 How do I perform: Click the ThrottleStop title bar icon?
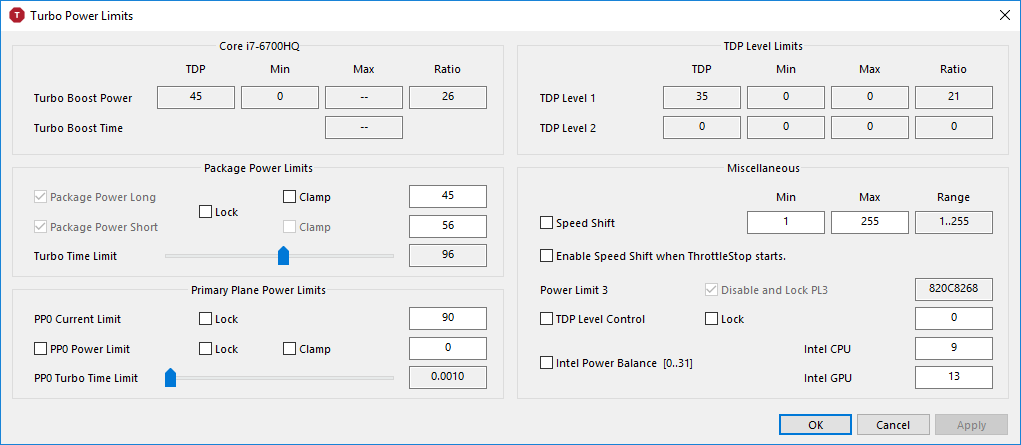(16, 16)
